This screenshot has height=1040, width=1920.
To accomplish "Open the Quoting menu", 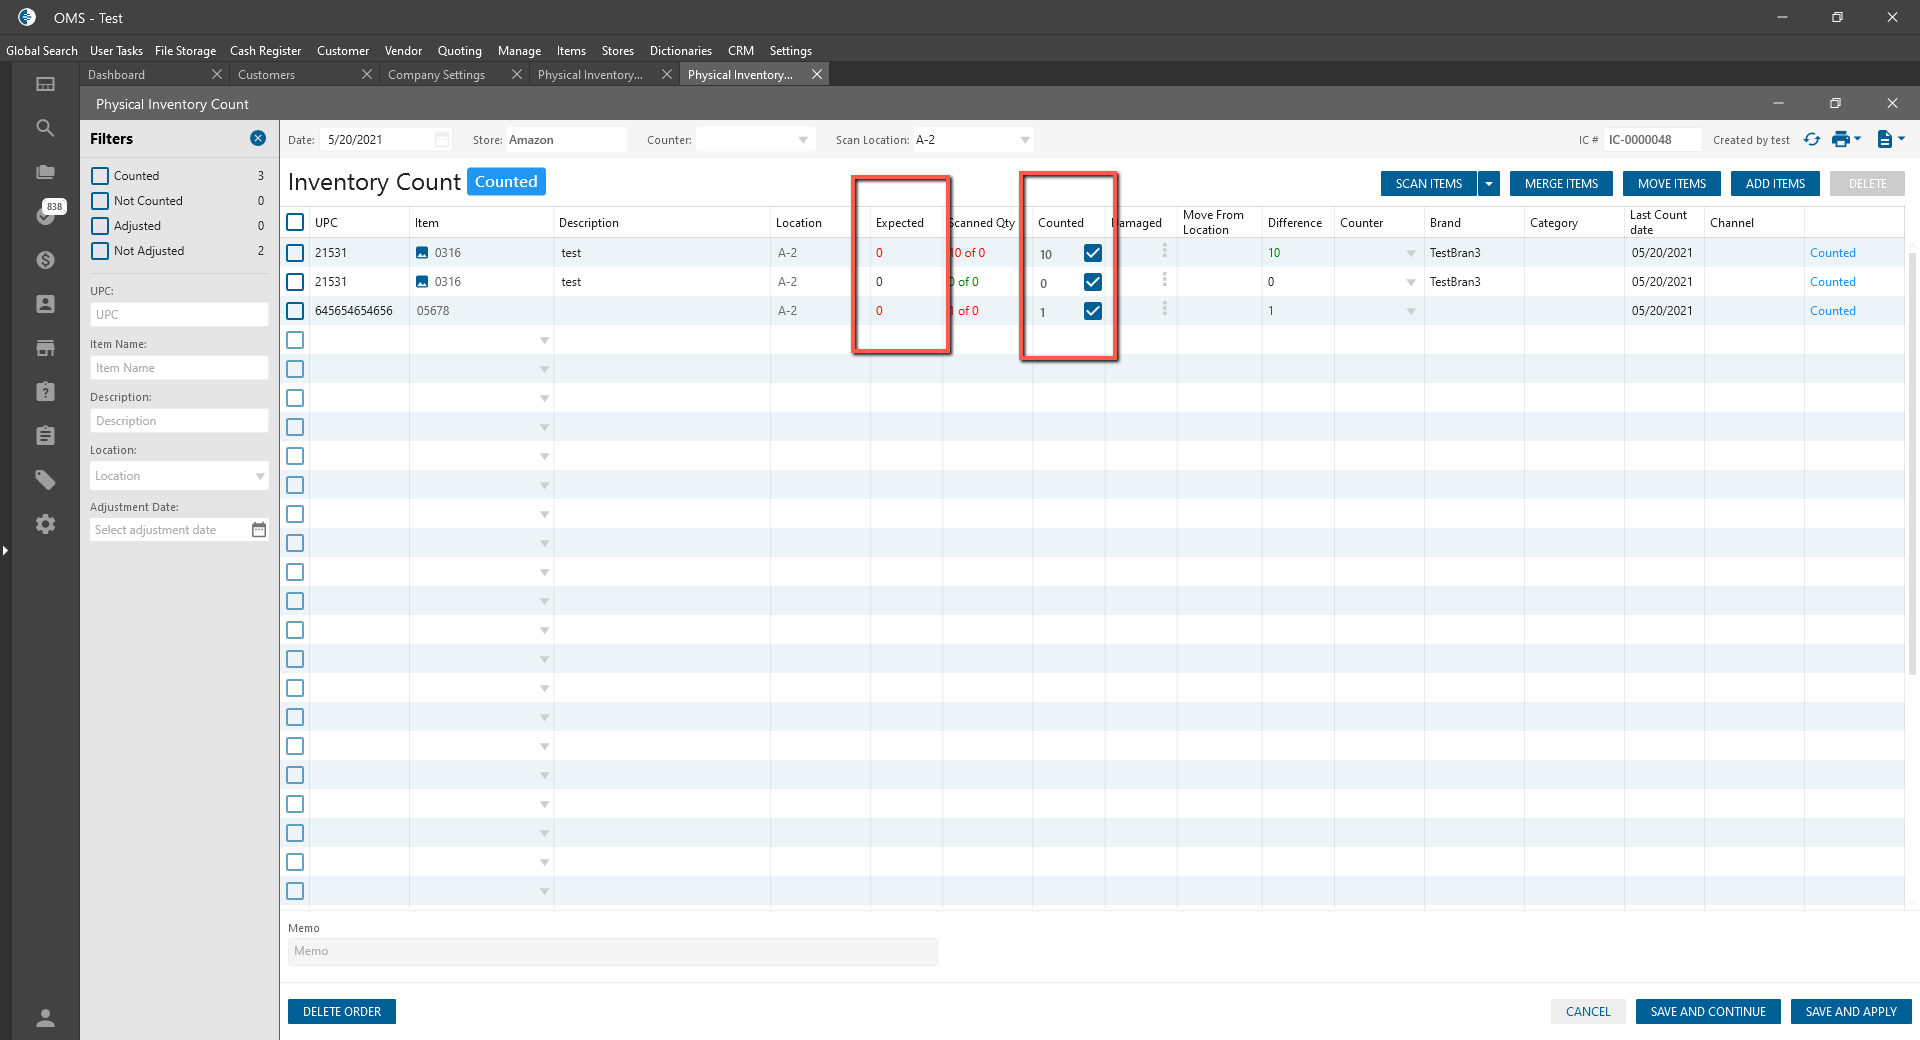I will [x=460, y=51].
